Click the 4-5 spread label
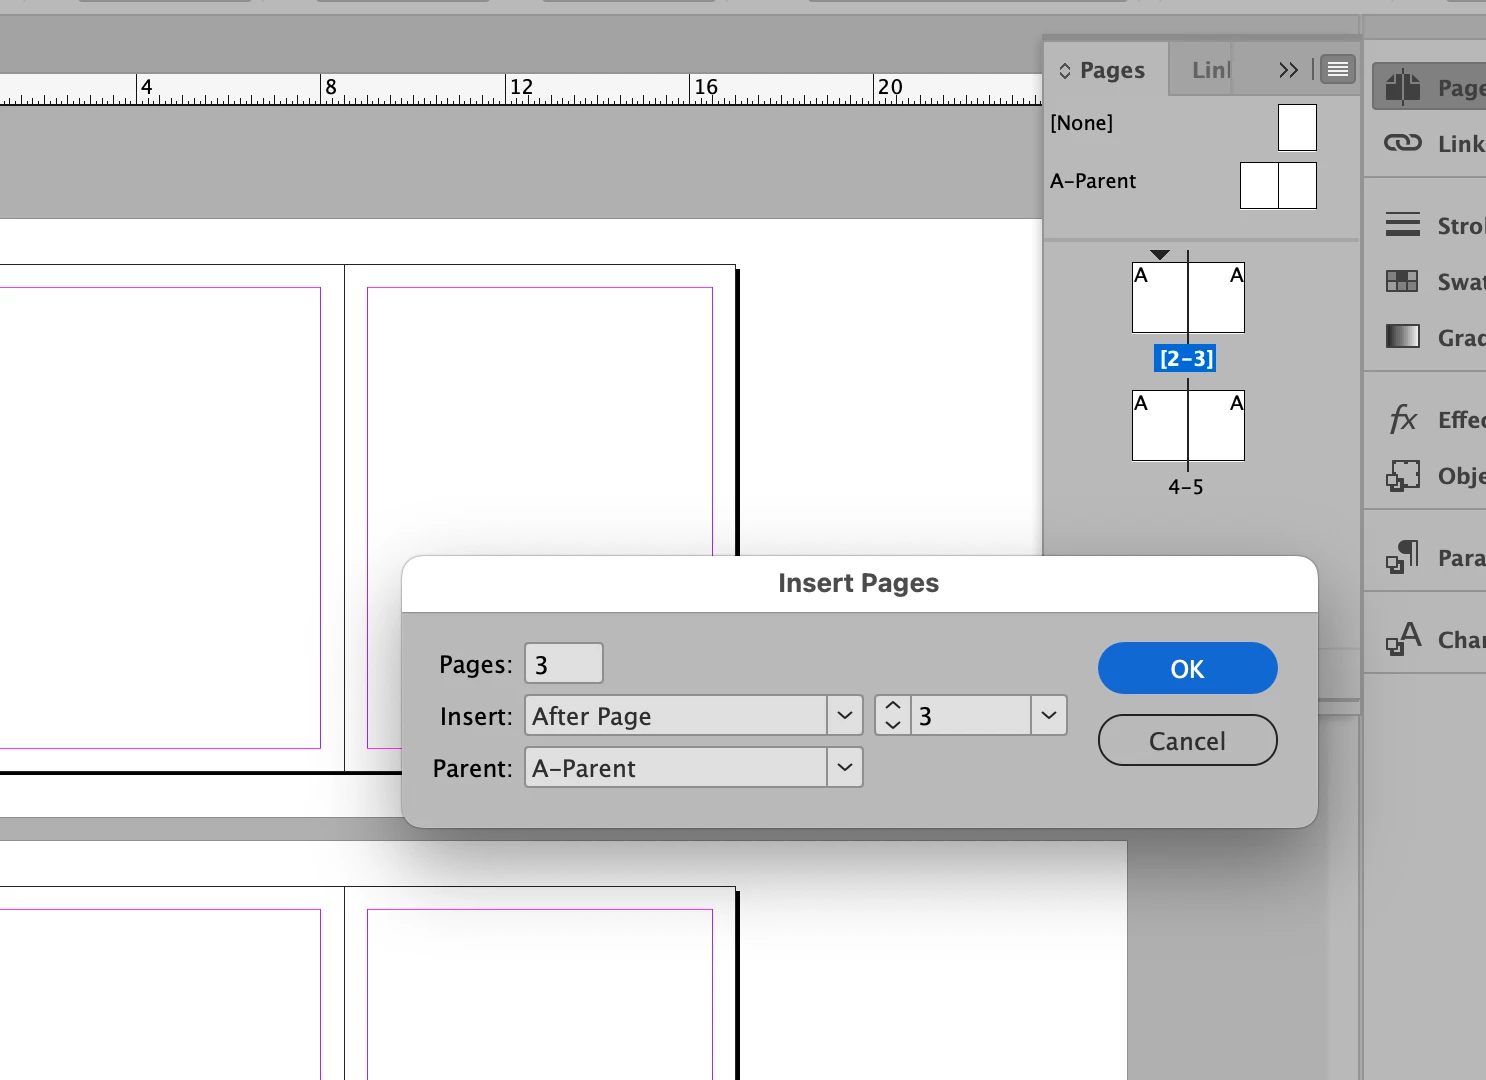 point(1186,487)
